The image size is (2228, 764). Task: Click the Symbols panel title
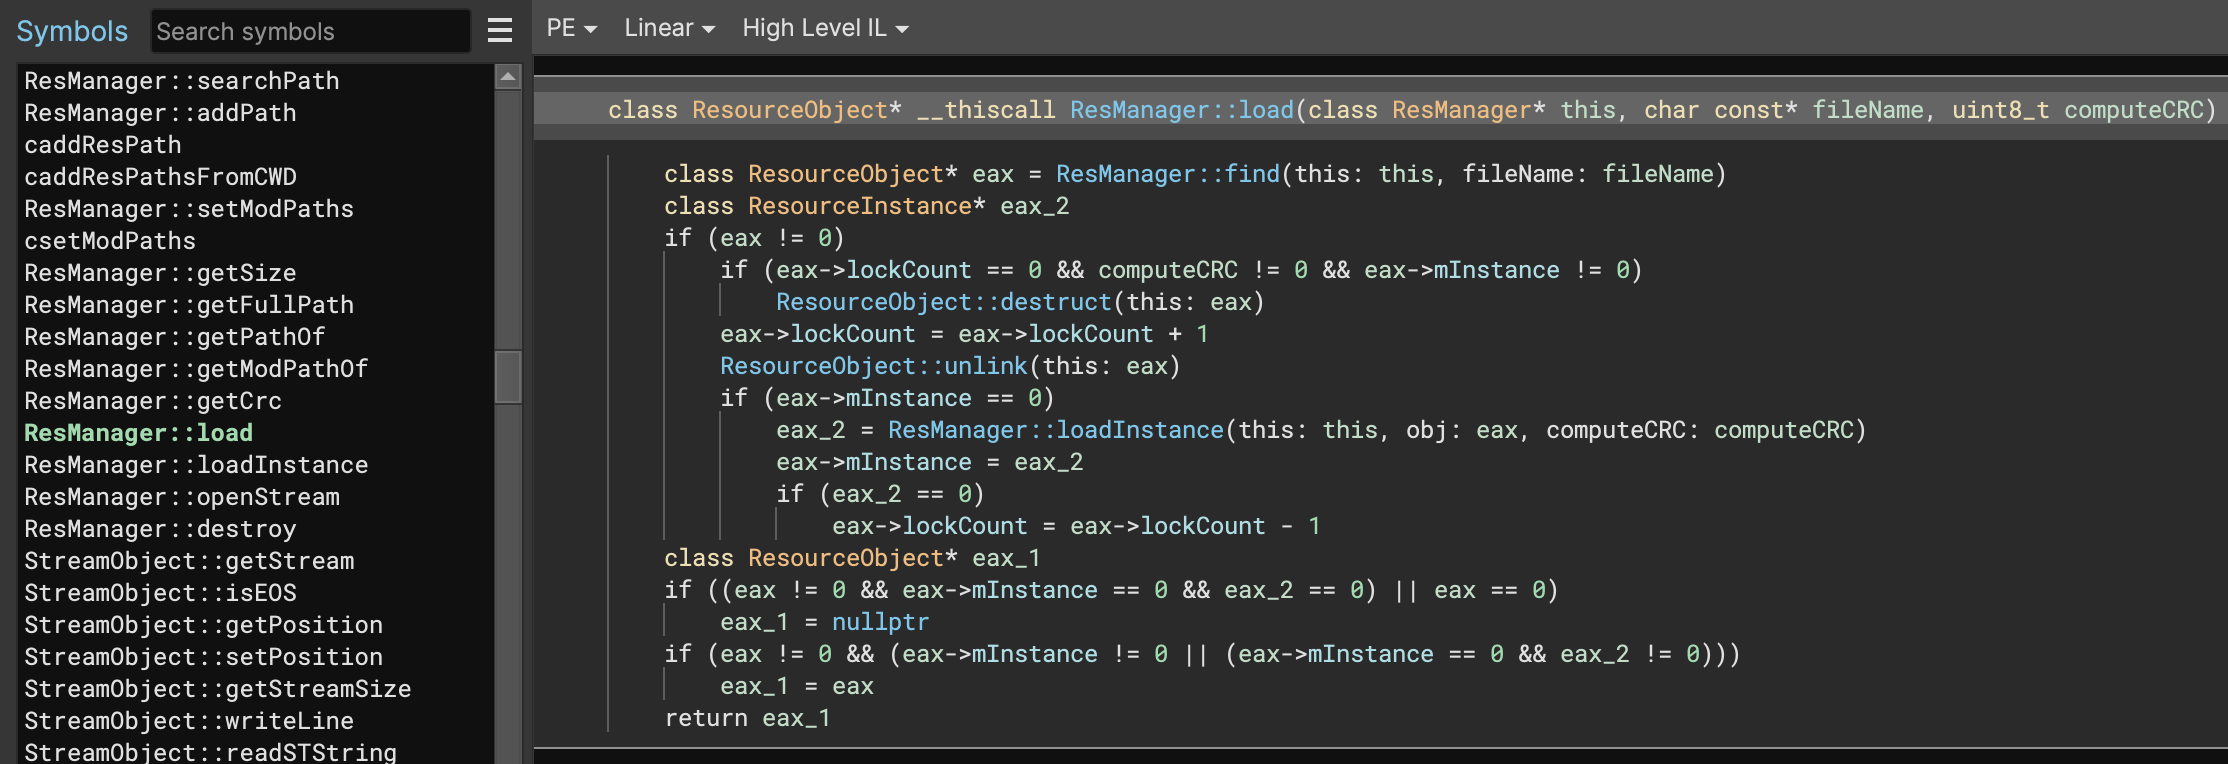(x=72, y=31)
